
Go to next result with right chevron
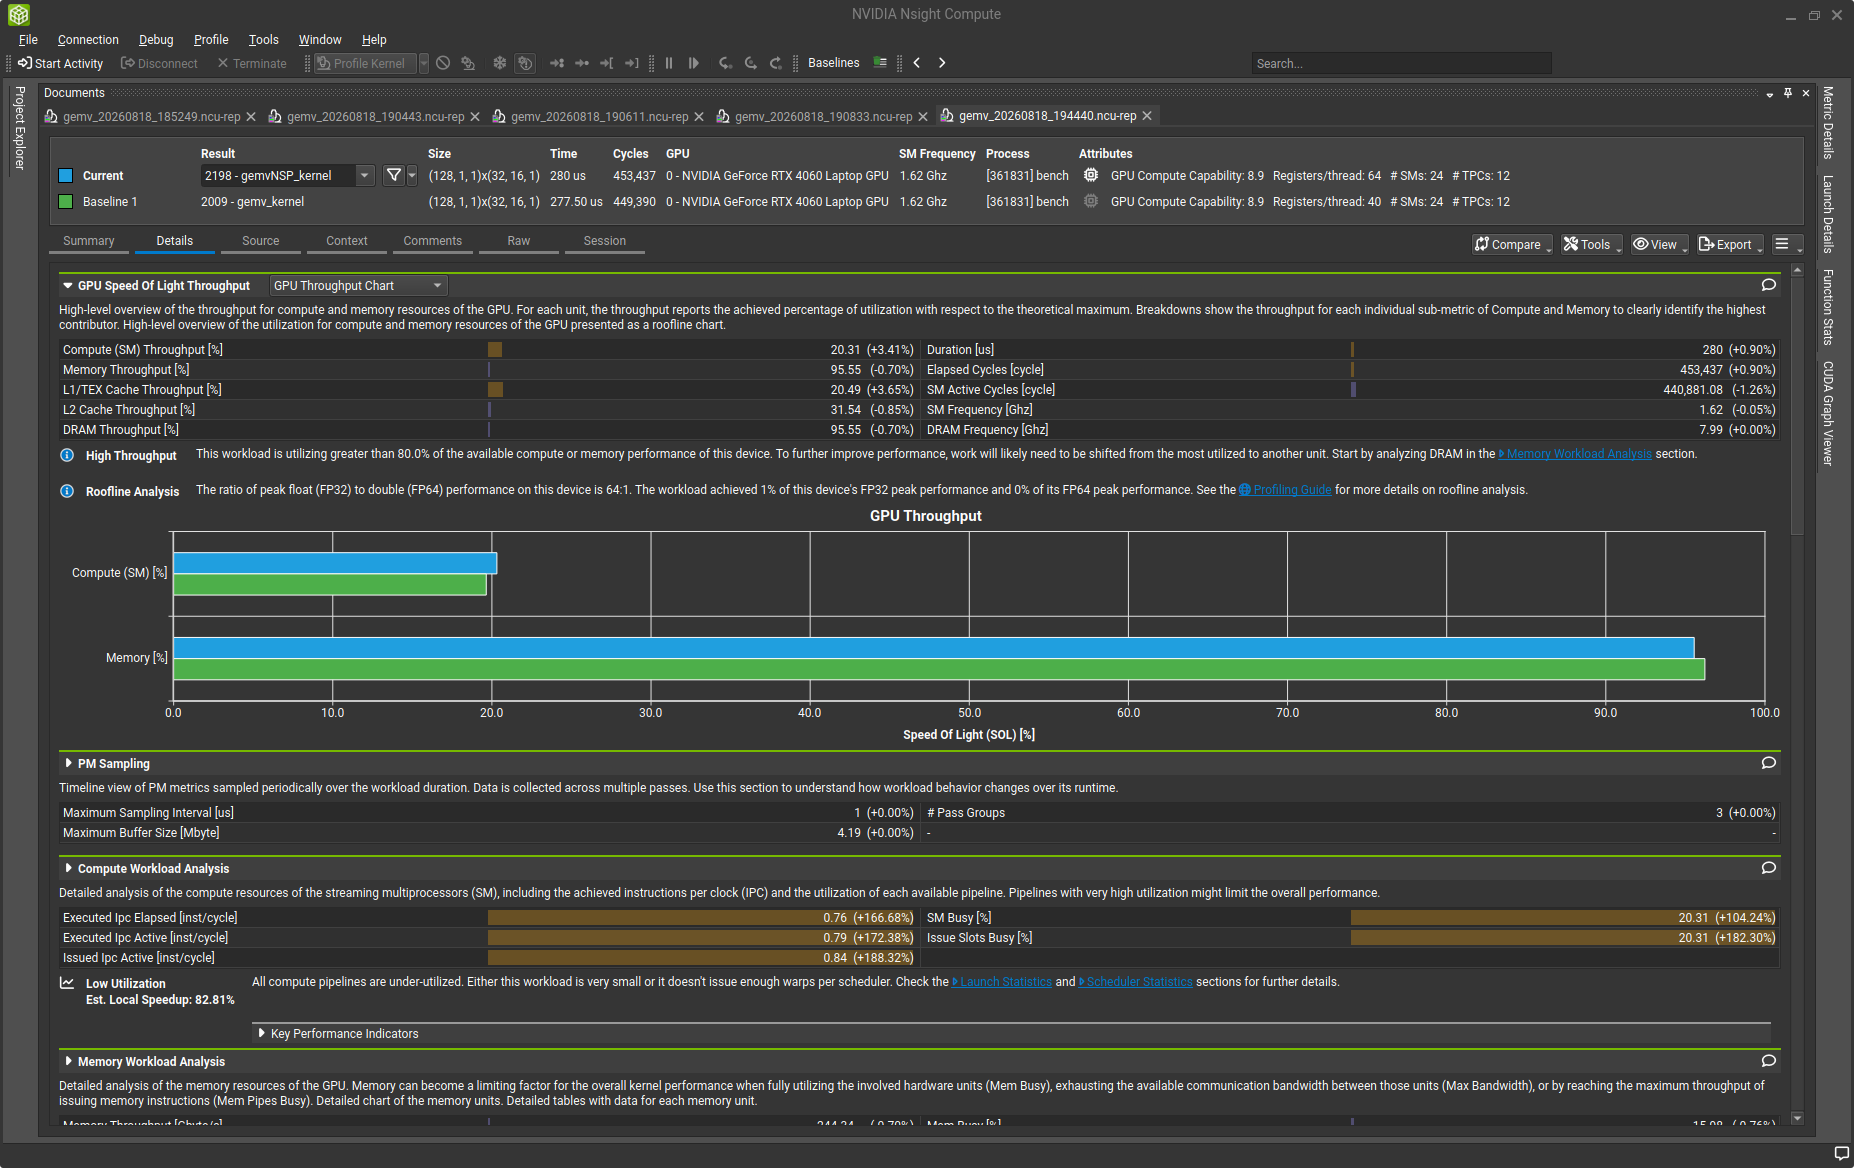[942, 63]
